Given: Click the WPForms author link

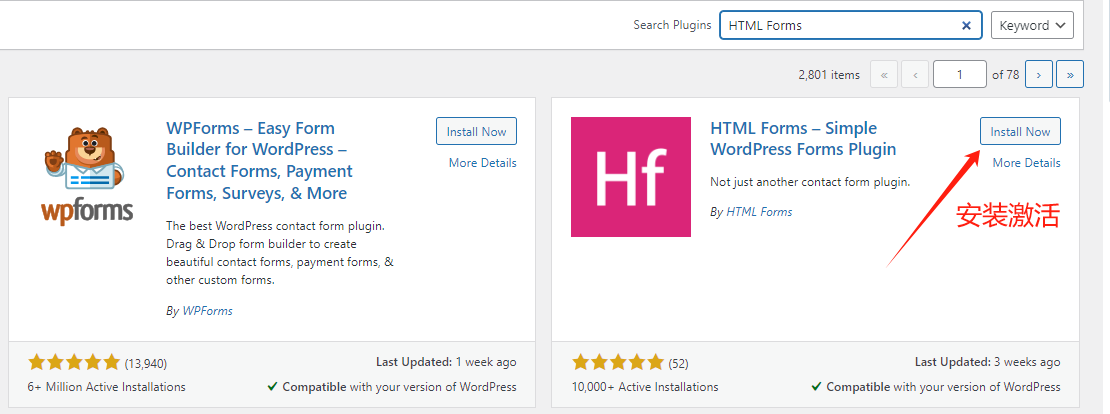Looking at the screenshot, I should (207, 311).
